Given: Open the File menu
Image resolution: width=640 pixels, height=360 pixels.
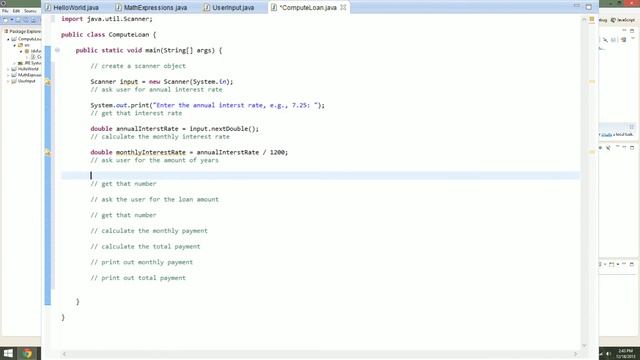Looking at the screenshot, I should tap(5, 11).
